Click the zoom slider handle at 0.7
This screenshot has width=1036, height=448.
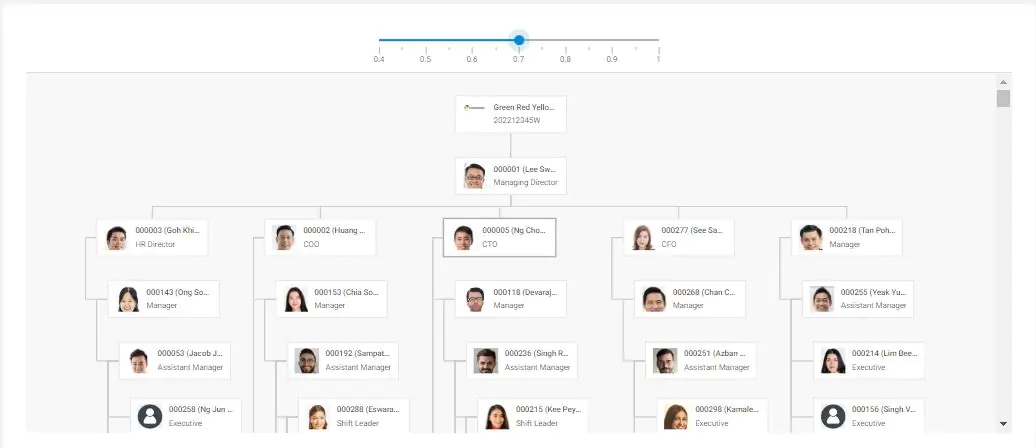tap(519, 40)
